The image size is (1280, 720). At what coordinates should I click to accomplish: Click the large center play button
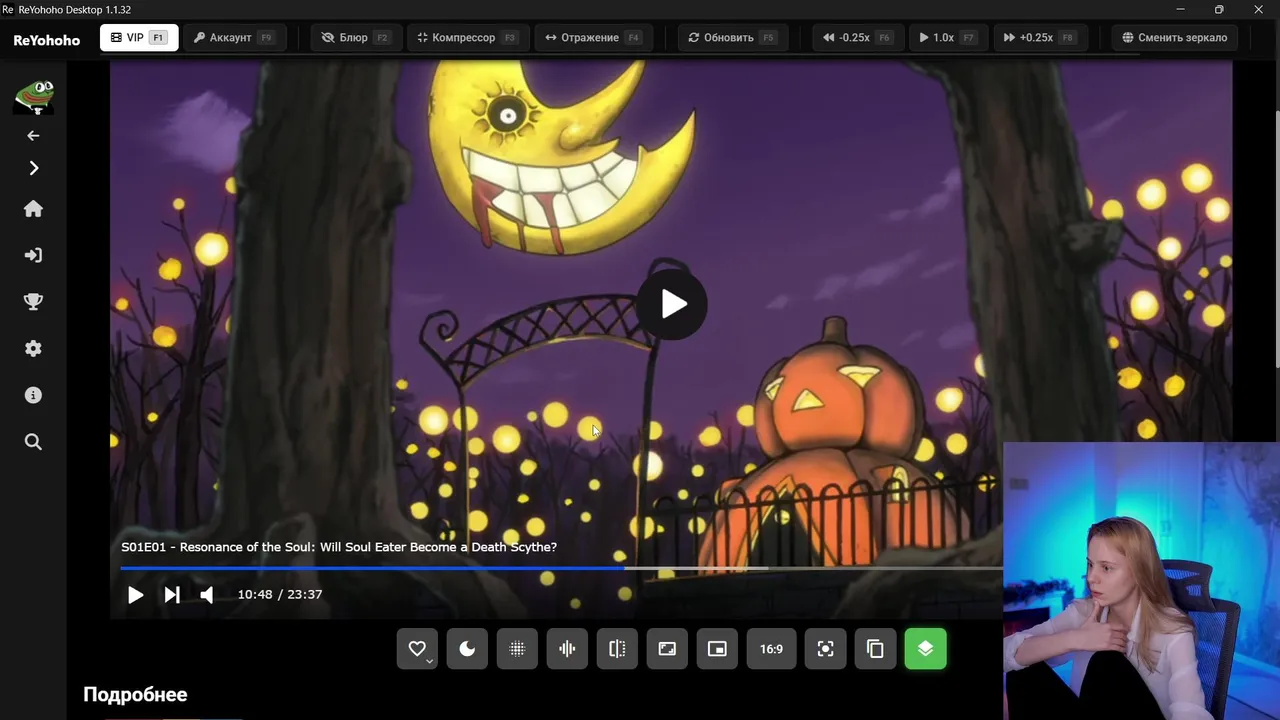(x=672, y=304)
